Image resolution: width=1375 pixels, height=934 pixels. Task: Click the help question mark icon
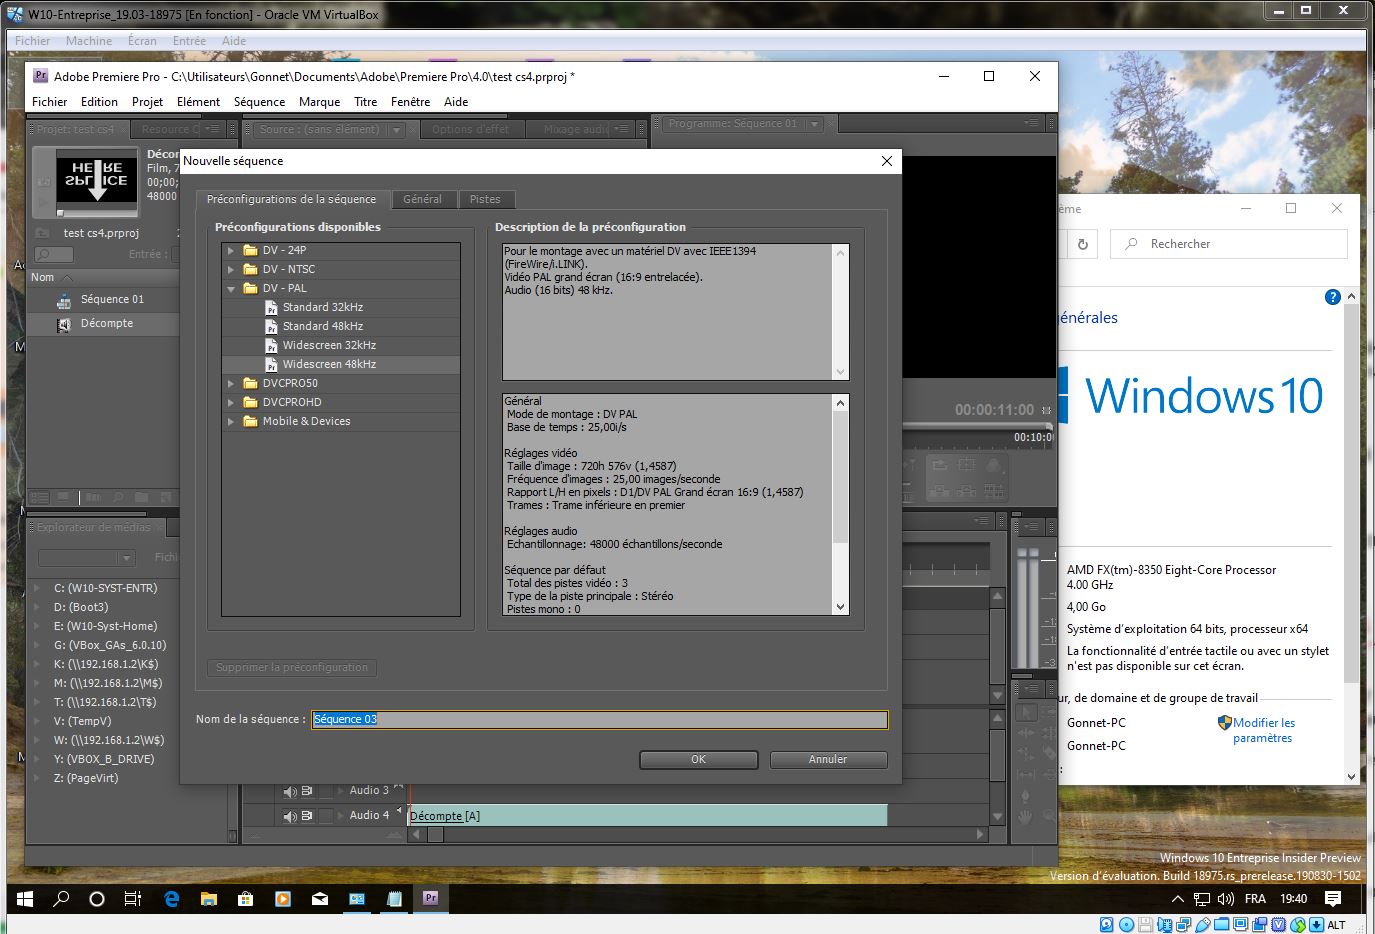pos(1332,297)
